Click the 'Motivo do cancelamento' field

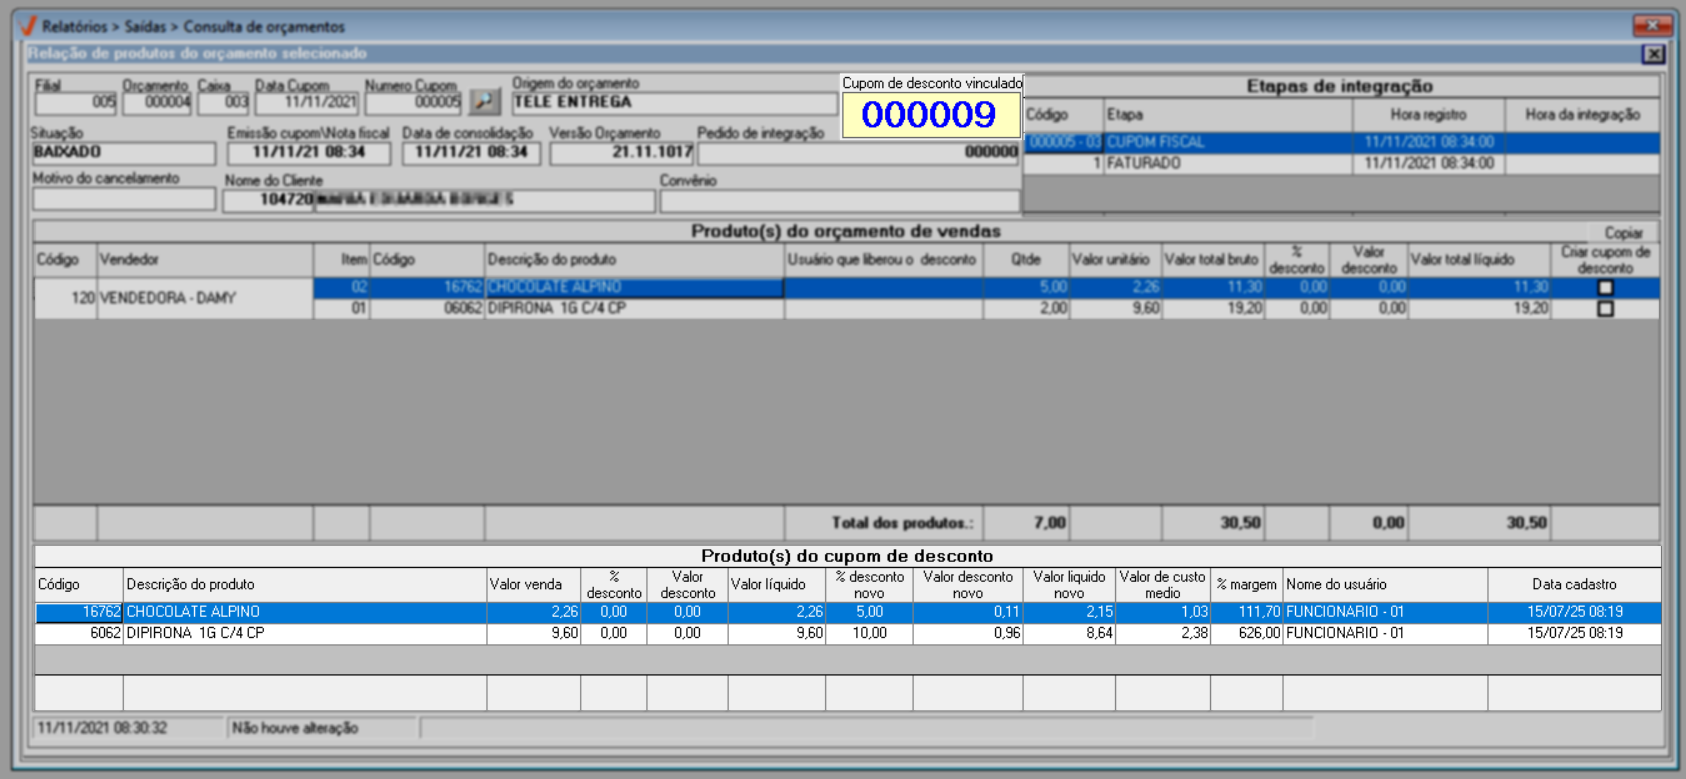[123, 199]
